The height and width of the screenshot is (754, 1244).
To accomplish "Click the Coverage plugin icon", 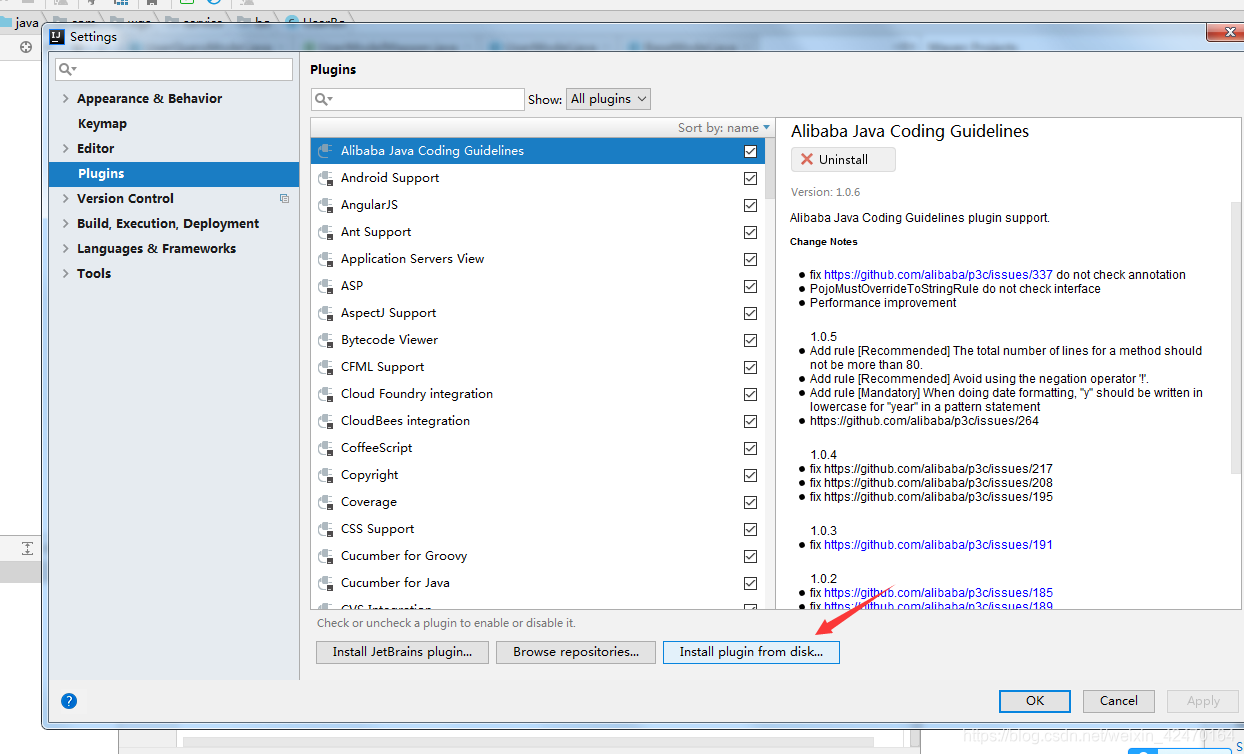I will click(x=325, y=502).
